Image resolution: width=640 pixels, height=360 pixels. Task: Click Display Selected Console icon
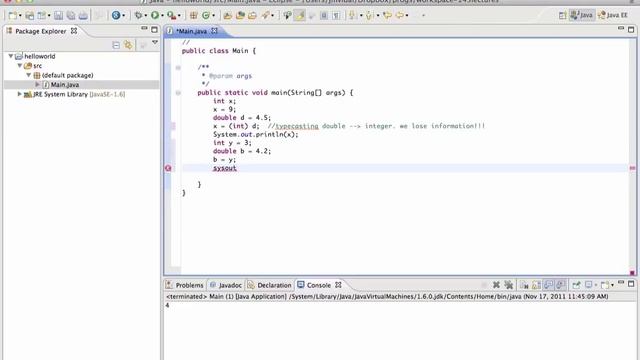pyautogui.click(x=589, y=285)
